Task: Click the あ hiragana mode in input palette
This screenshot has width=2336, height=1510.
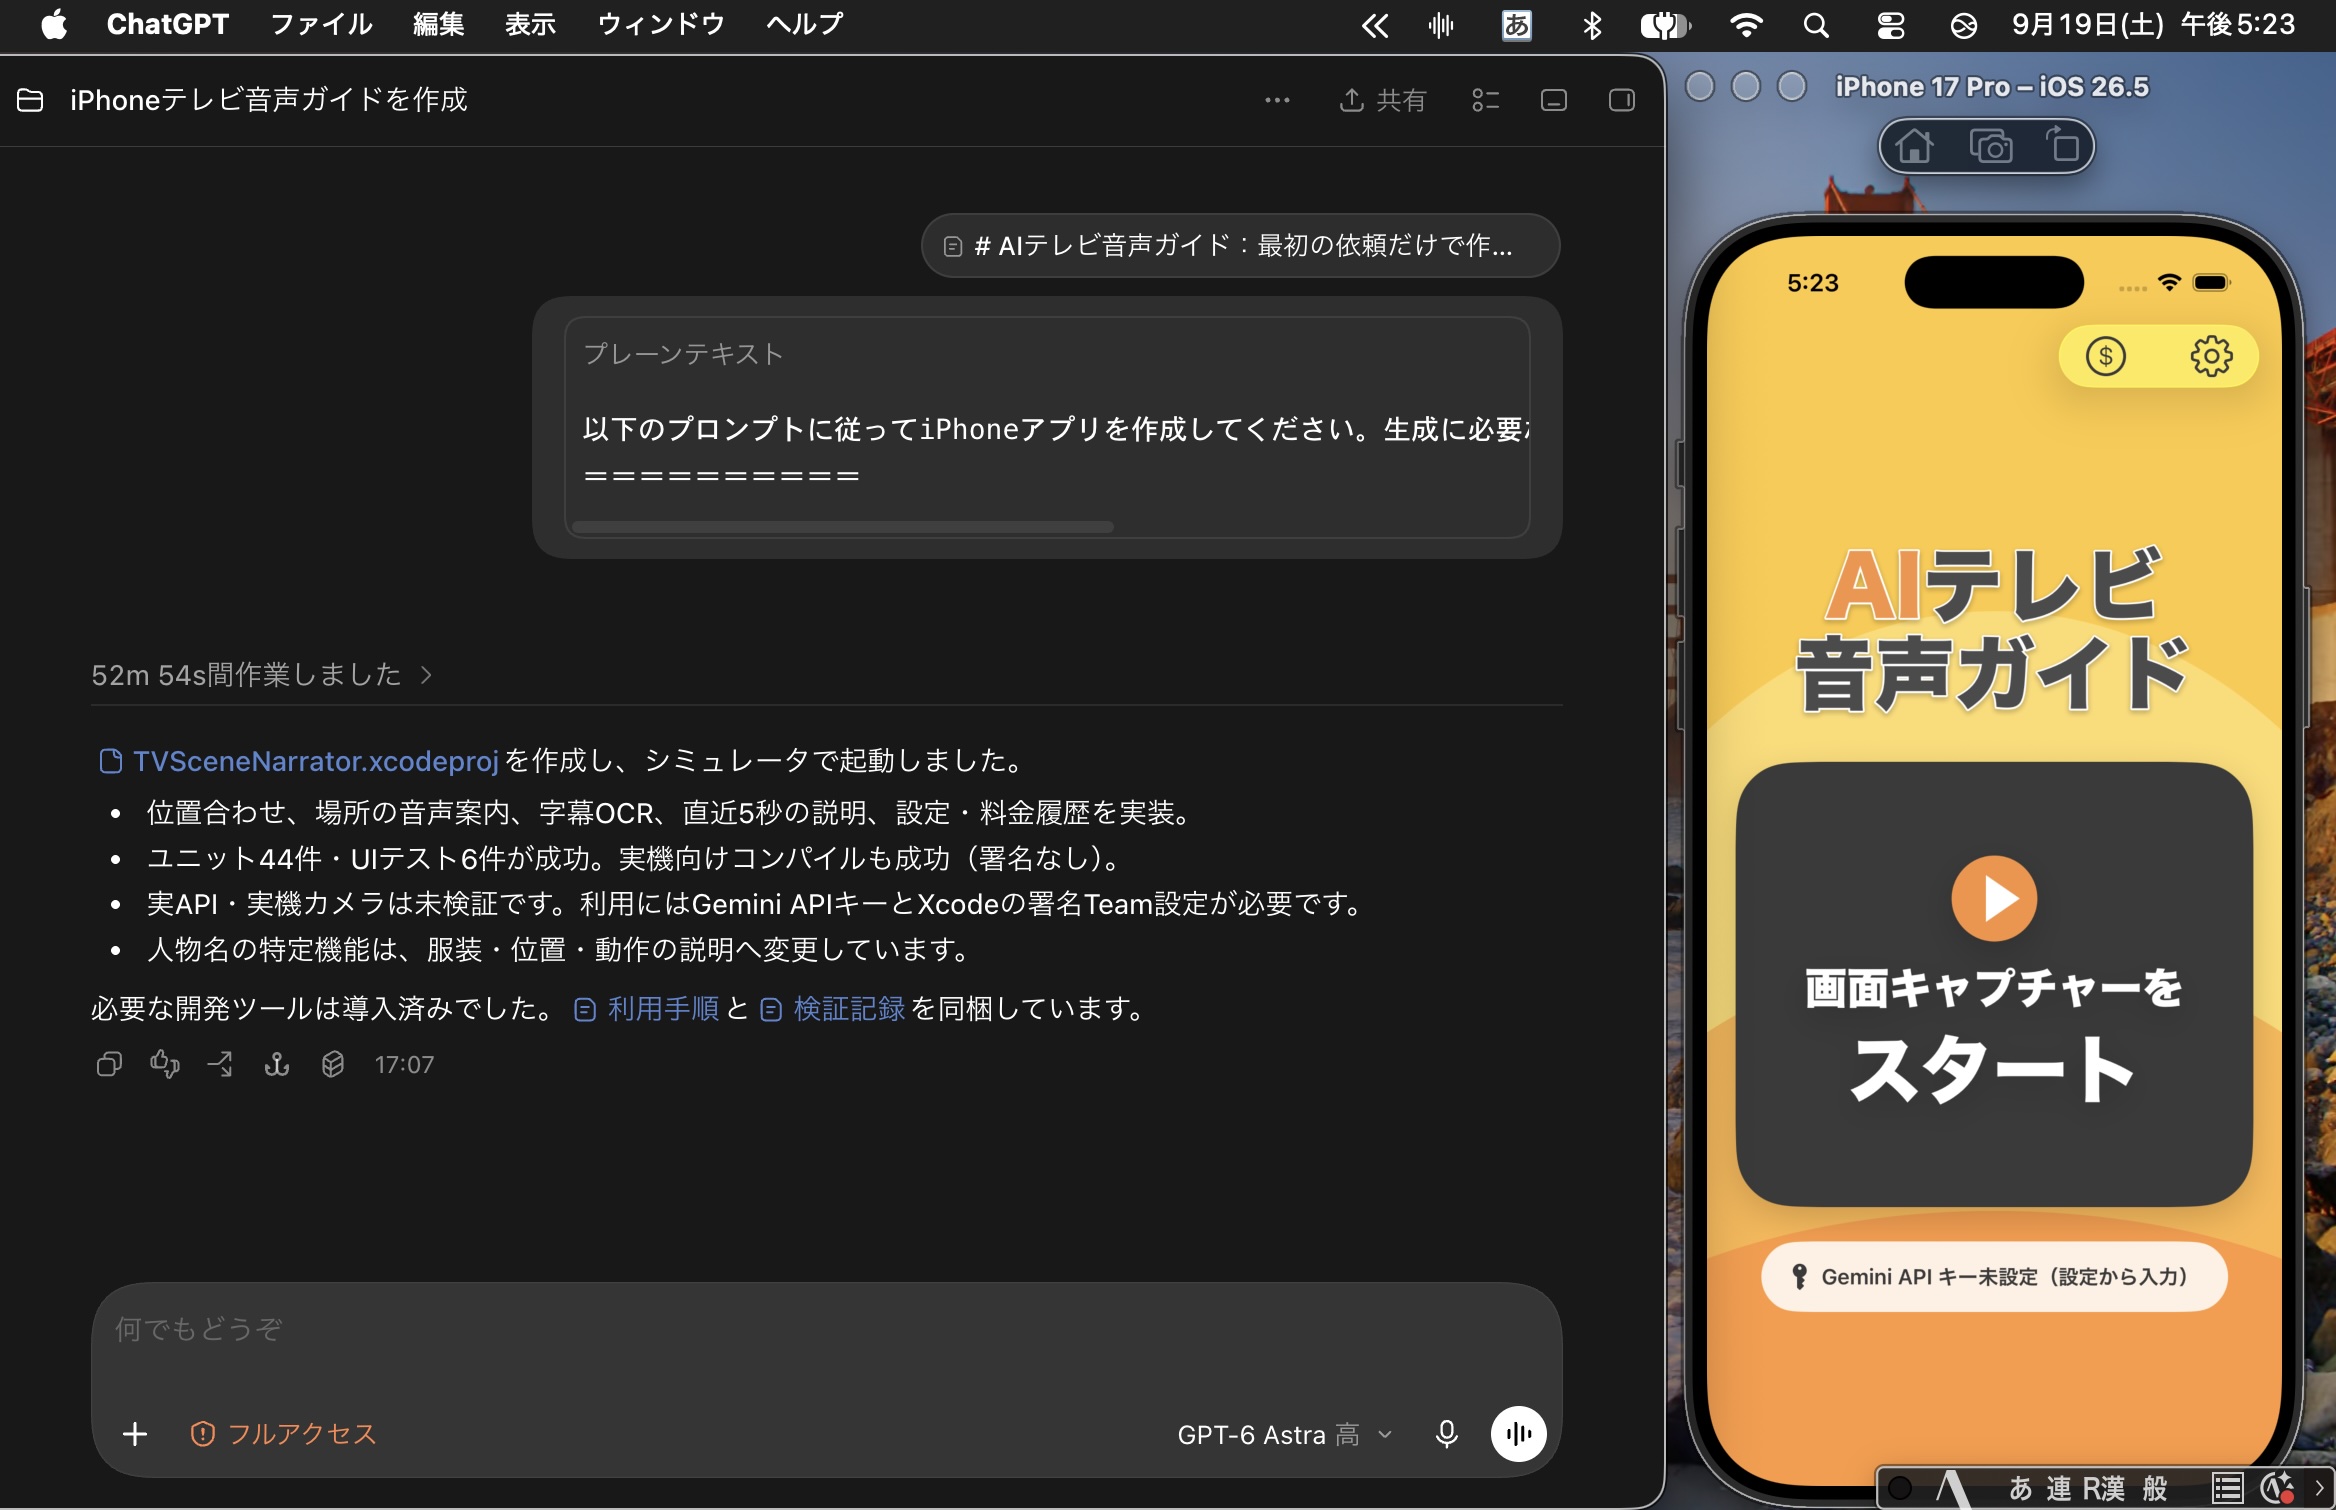Action: (2020, 1488)
